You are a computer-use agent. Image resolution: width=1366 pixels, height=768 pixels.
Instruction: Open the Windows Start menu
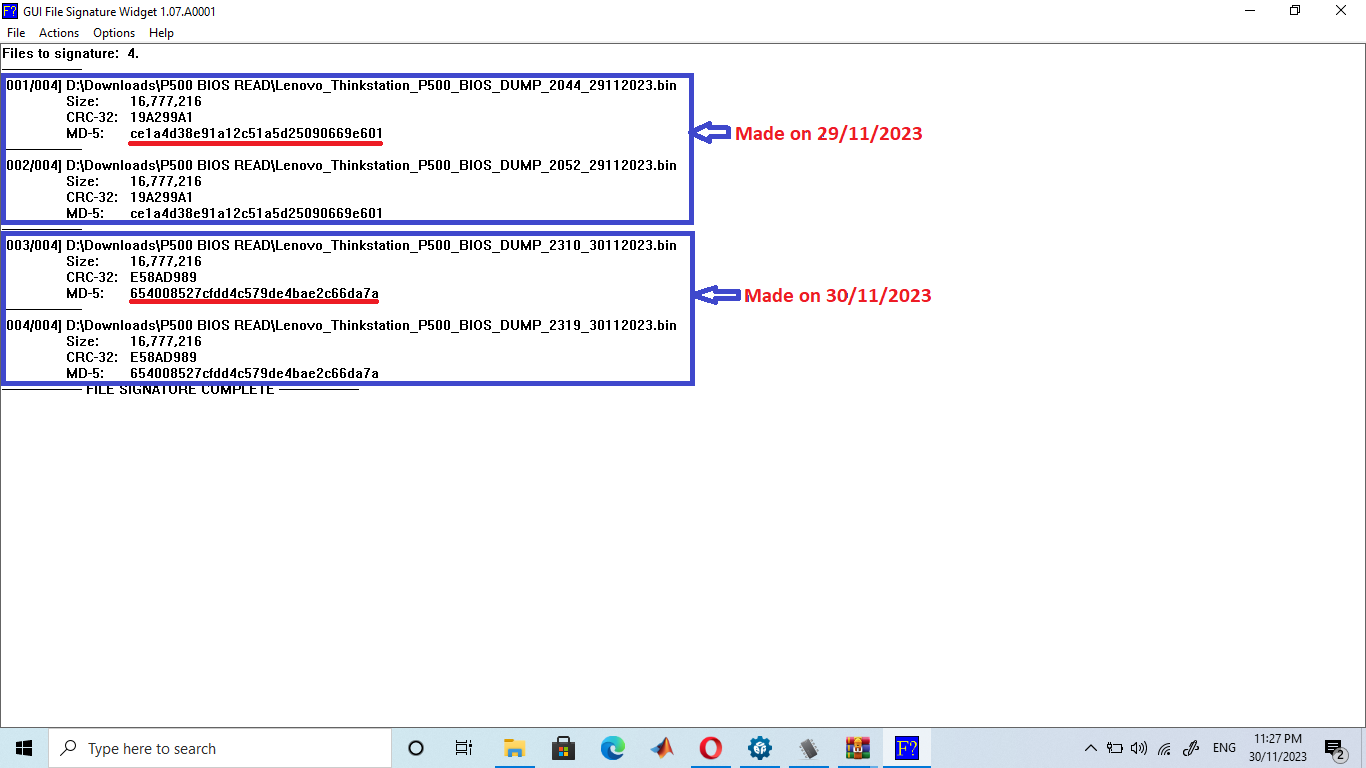tap(24, 748)
